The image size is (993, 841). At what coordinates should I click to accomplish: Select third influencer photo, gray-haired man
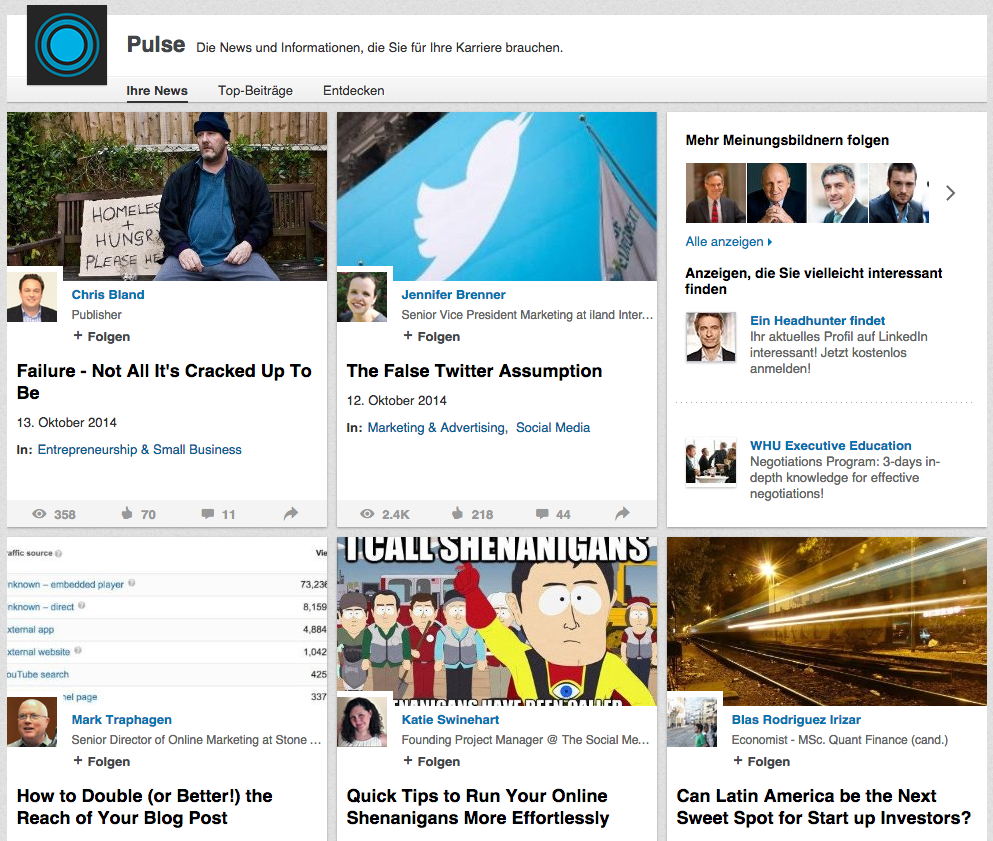[838, 193]
